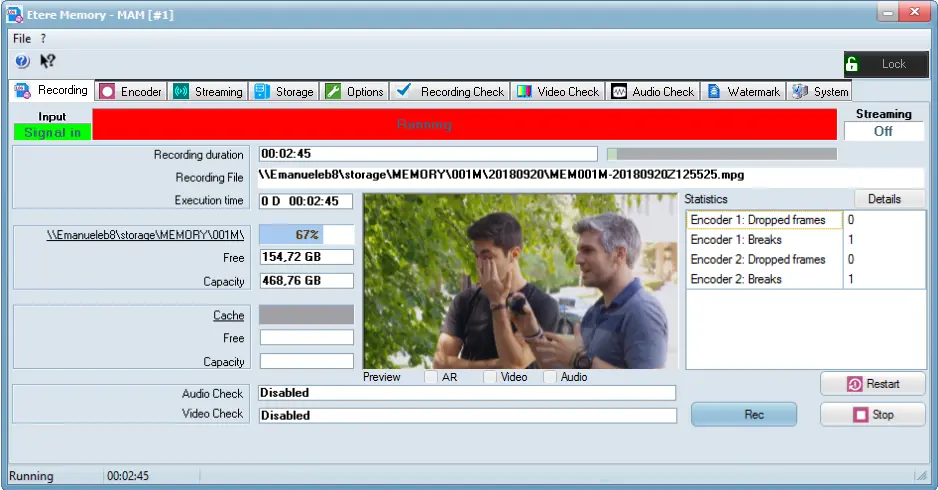938x490 pixels.
Task: Toggle the Audio preview checkbox
Action: tap(550, 377)
